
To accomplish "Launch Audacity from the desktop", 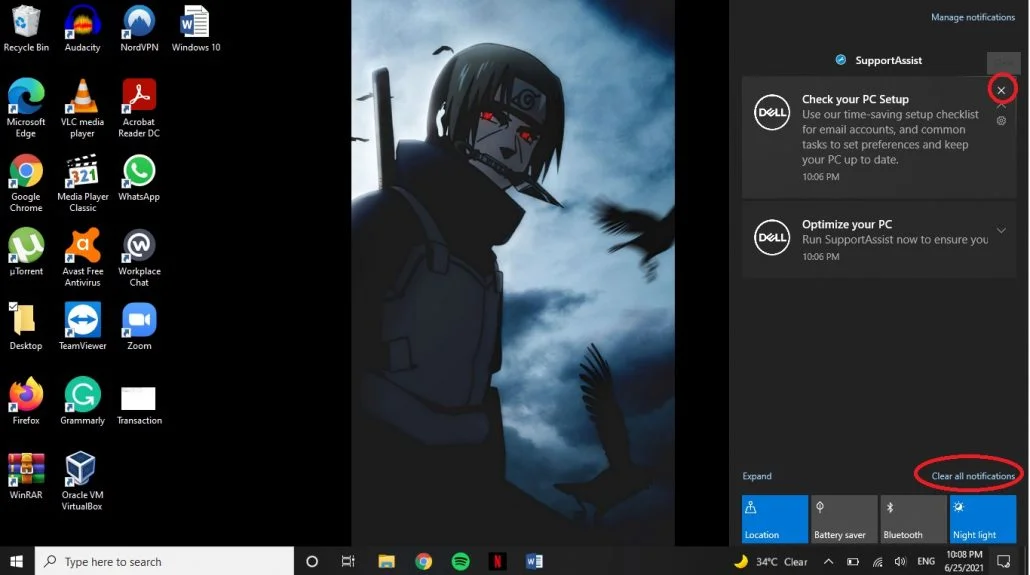I will pos(82,28).
